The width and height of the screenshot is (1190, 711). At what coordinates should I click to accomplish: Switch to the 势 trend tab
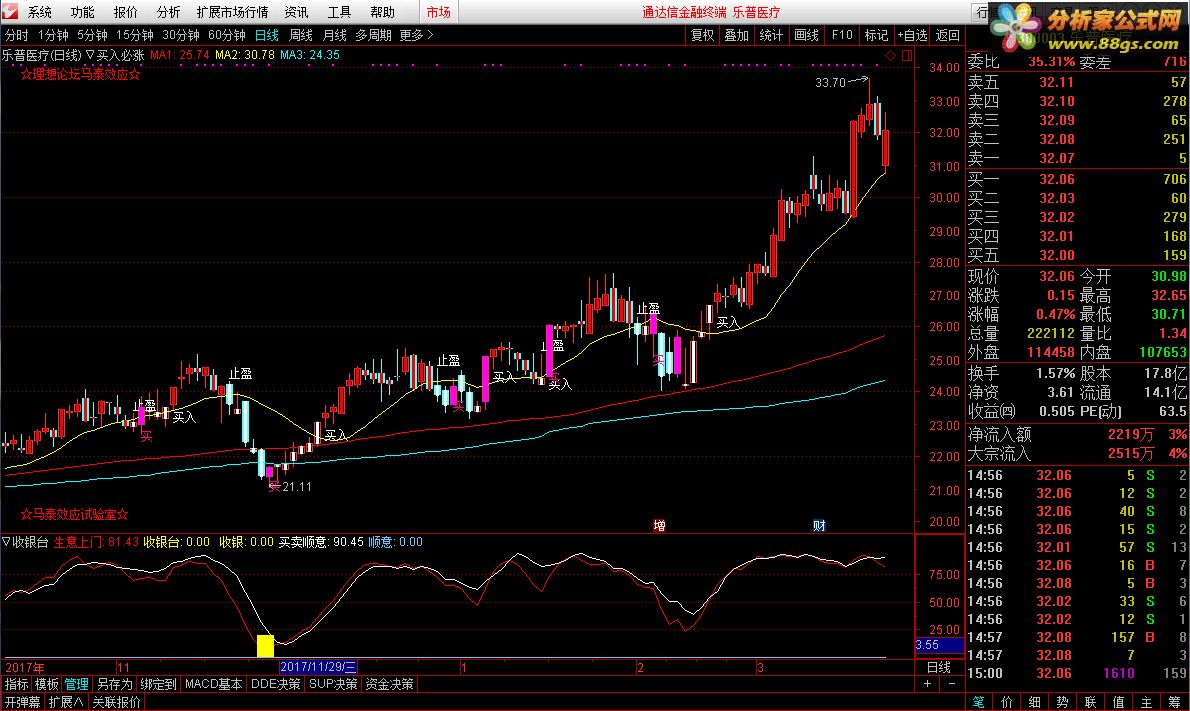pos(1062,702)
